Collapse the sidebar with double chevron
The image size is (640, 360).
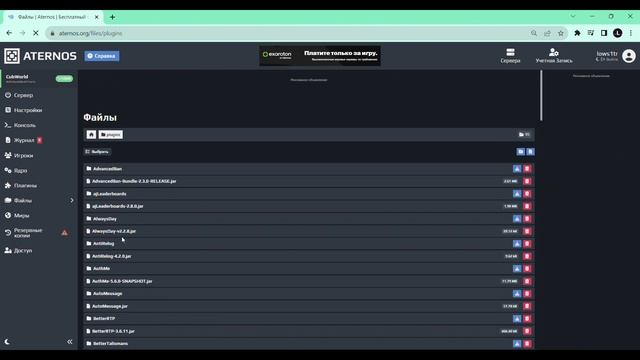click(70, 342)
